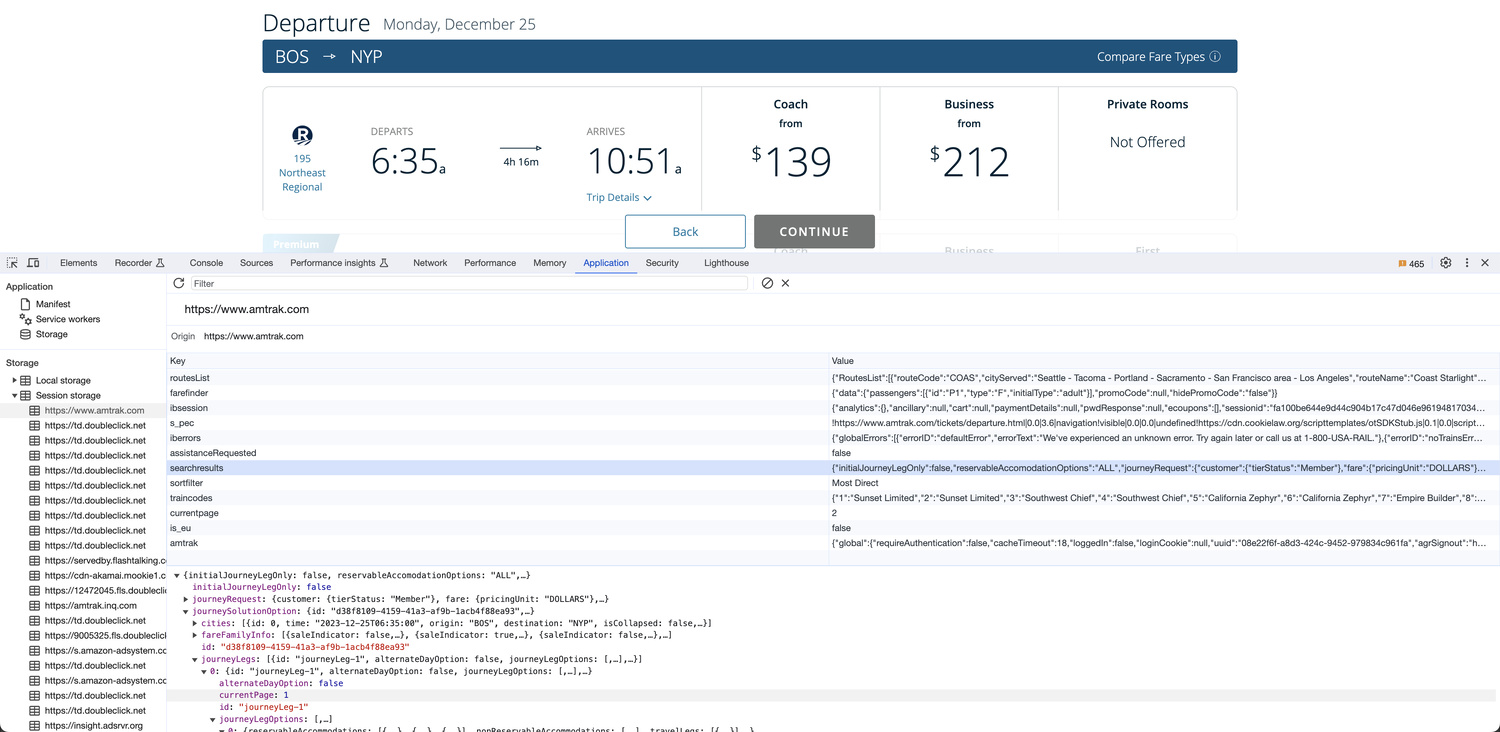Select the is_eu storage row
1500x732 pixels.
click(x=833, y=528)
